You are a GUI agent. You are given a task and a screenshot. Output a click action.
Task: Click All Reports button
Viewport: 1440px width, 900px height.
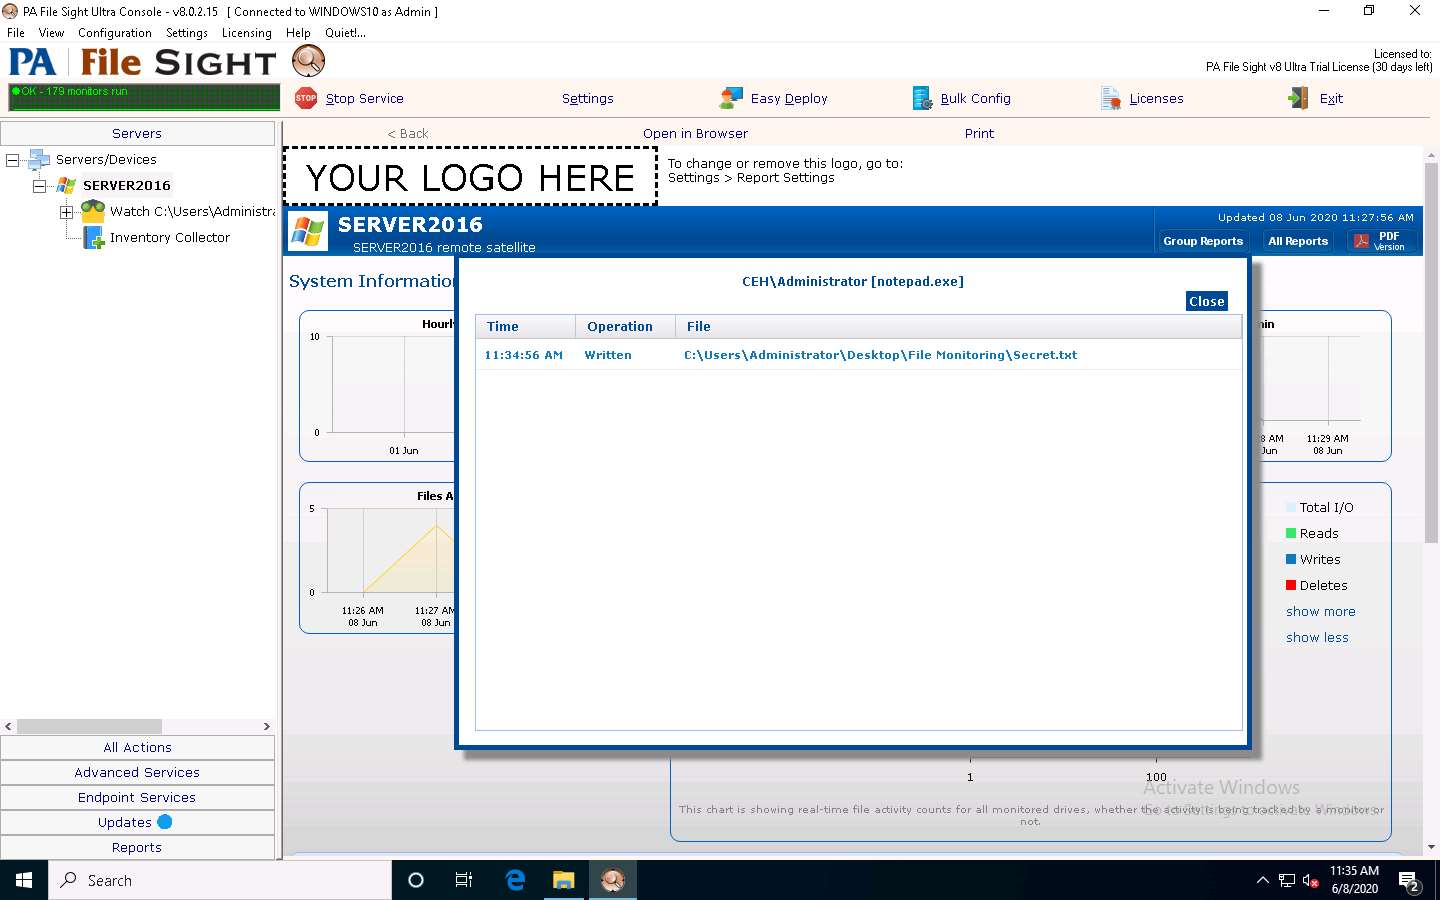point(1298,241)
